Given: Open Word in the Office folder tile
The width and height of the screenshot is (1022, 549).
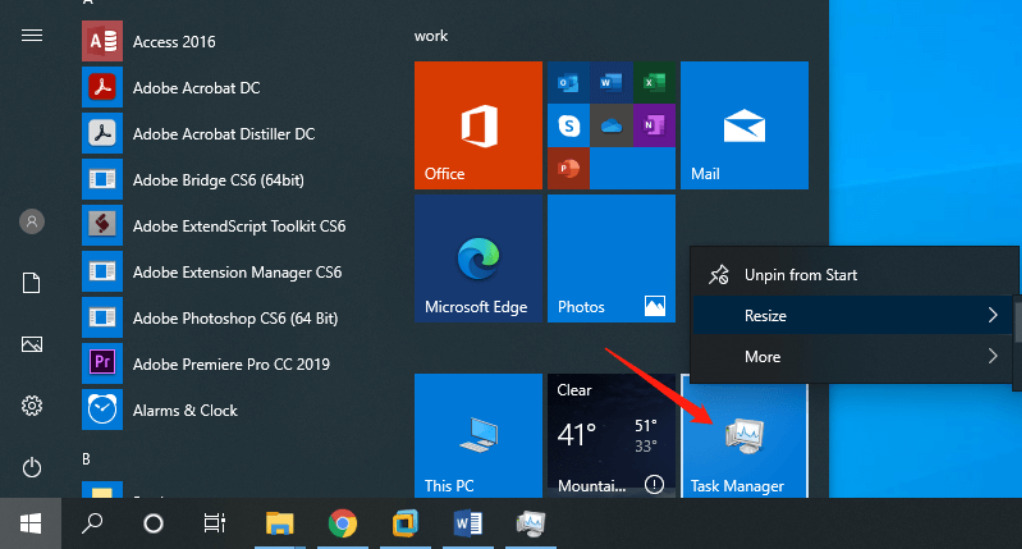Looking at the screenshot, I should [x=611, y=83].
